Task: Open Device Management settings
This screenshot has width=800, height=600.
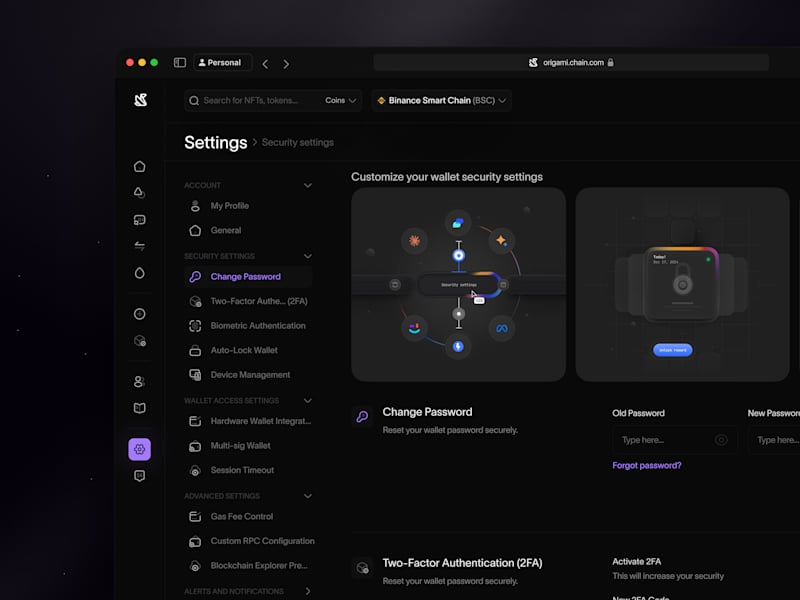Action: point(248,374)
